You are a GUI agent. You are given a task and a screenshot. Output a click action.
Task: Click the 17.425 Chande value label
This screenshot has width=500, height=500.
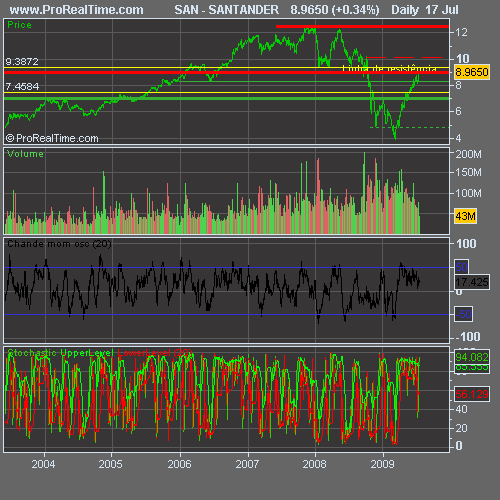coord(472,282)
